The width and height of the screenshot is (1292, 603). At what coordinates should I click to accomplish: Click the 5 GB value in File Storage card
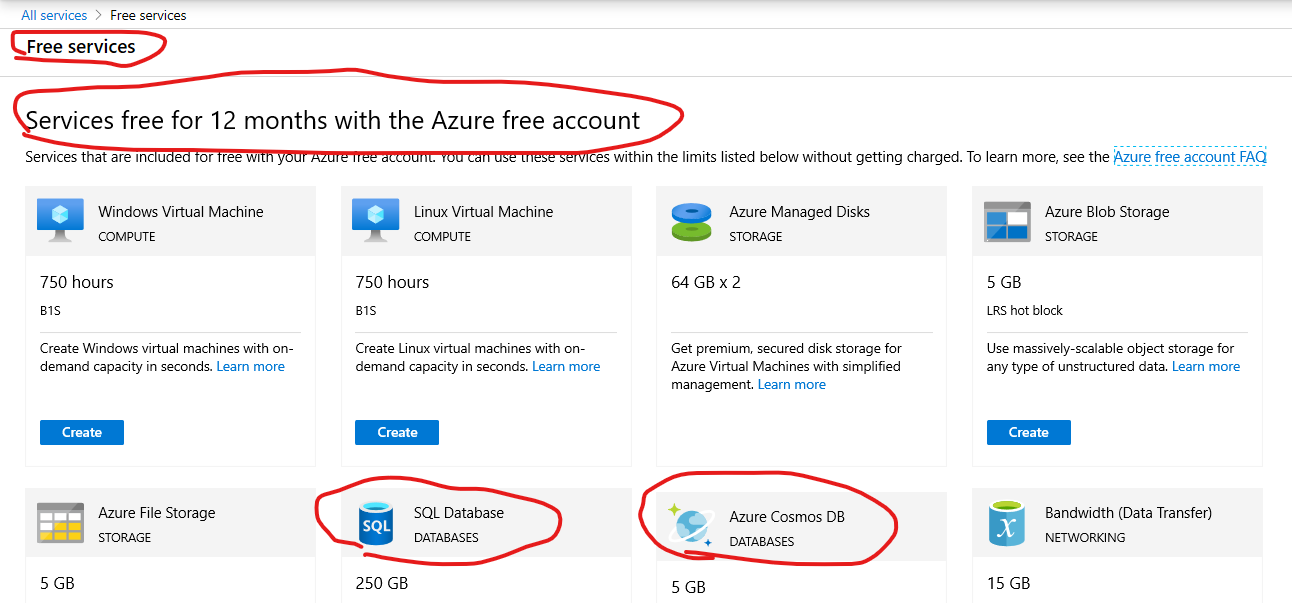pos(57,583)
